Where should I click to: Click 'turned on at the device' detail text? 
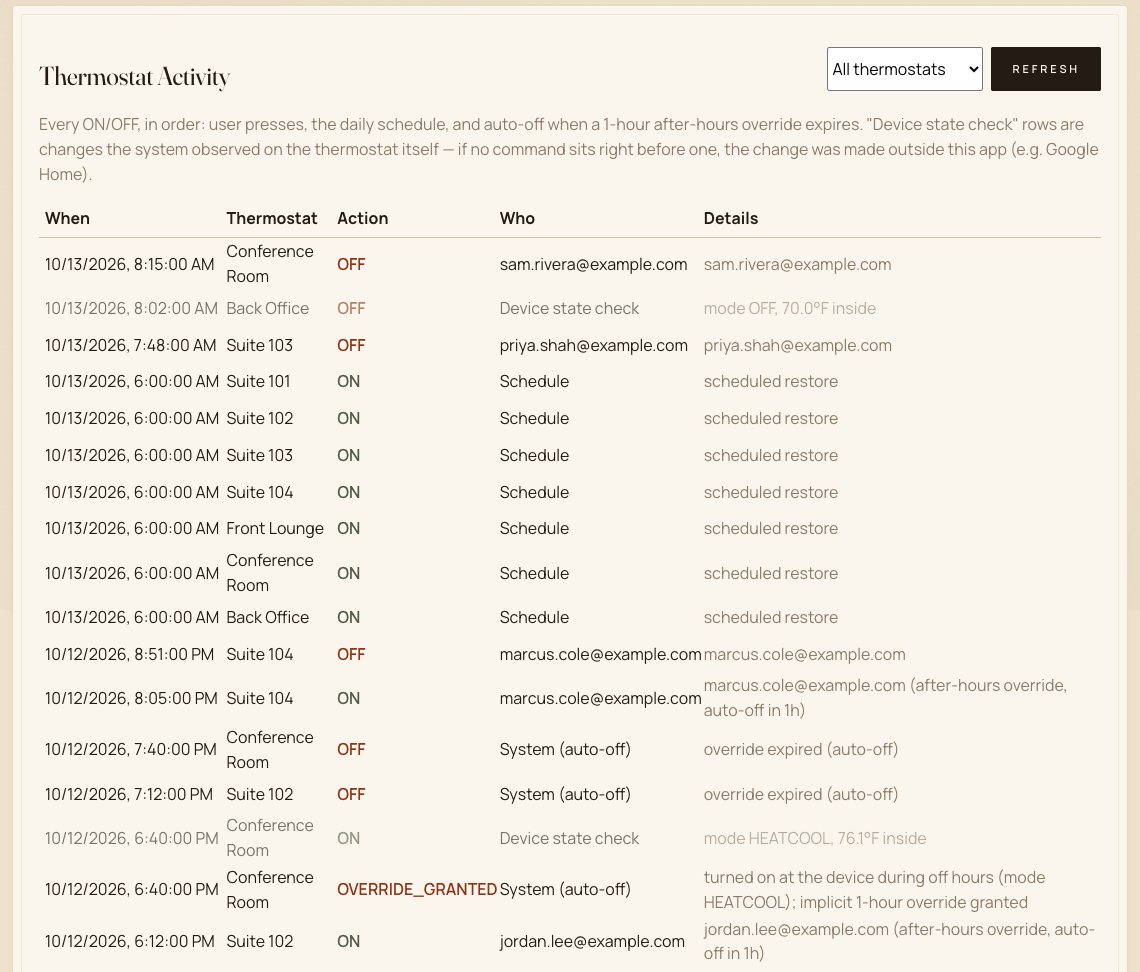pyautogui.click(x=874, y=889)
